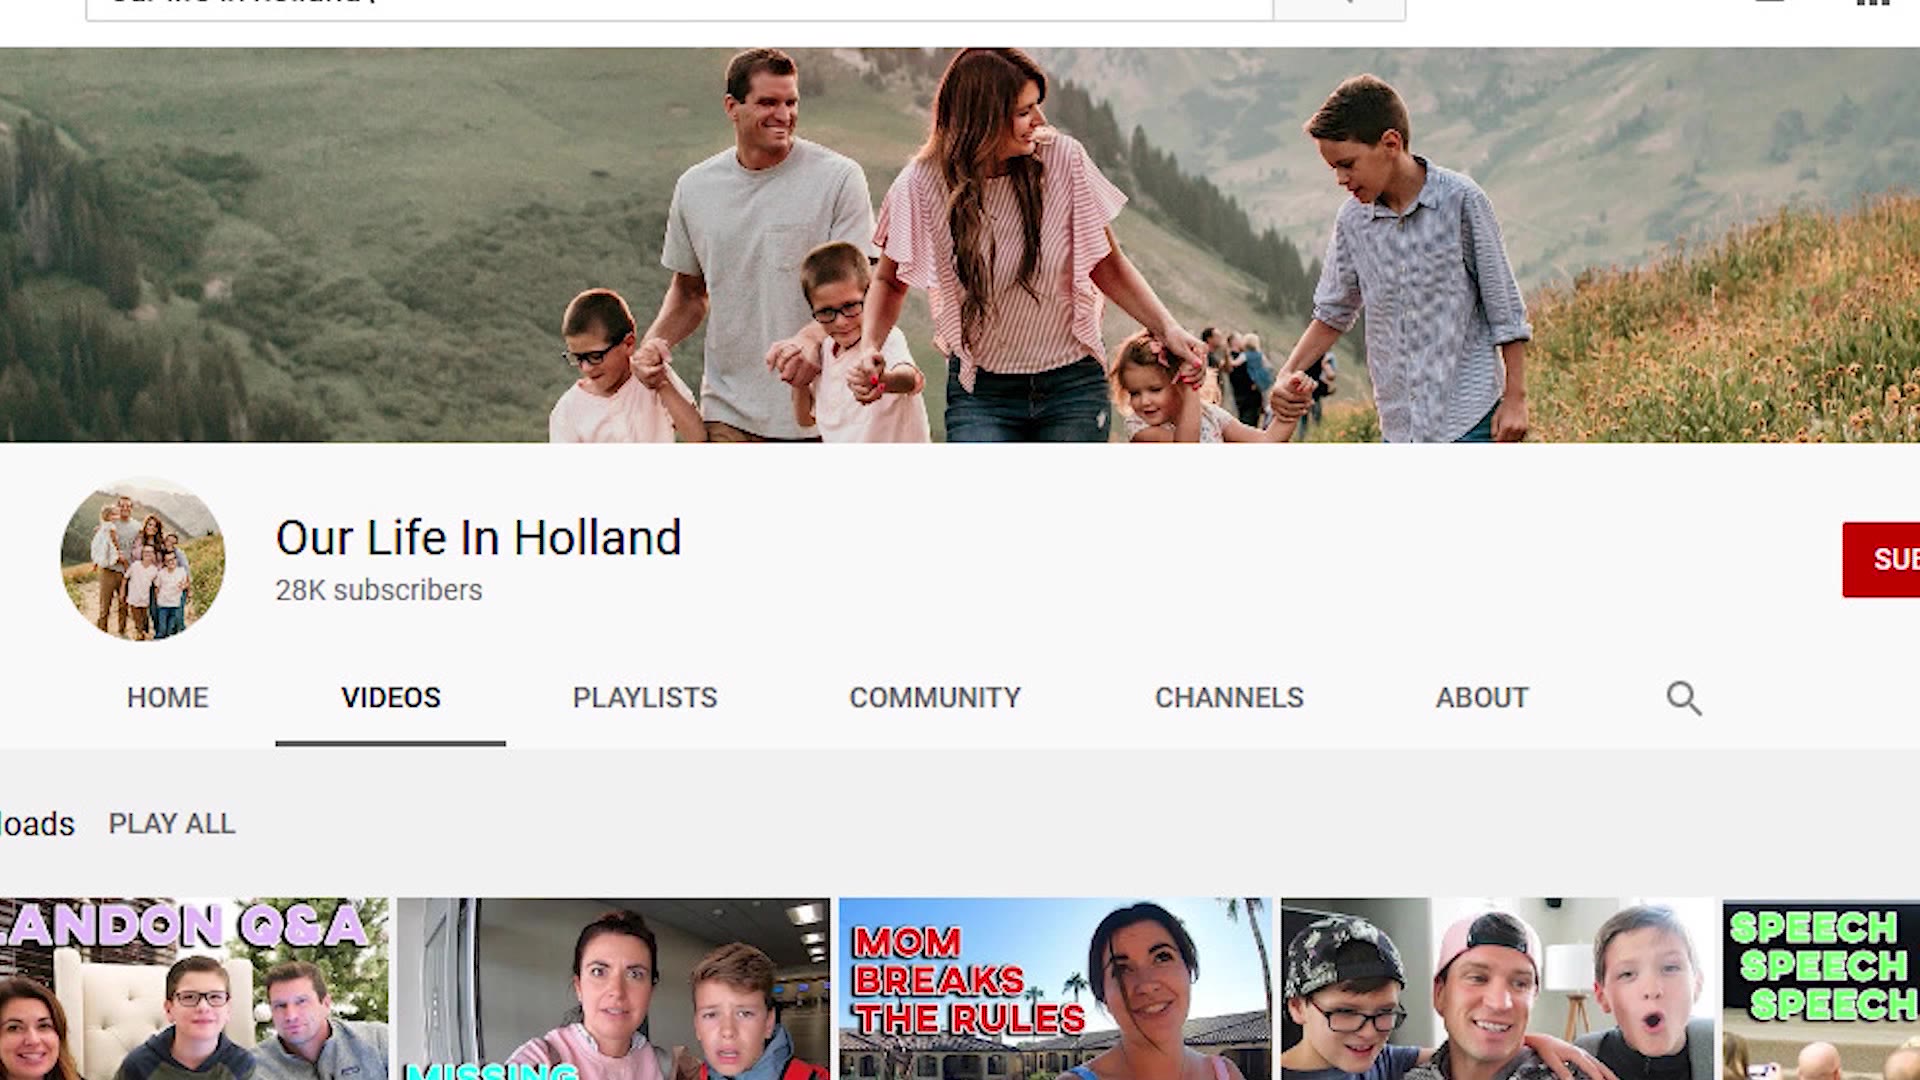Open the CHANNELS tab
Image resolution: width=1920 pixels, height=1080 pixels.
pos(1229,697)
